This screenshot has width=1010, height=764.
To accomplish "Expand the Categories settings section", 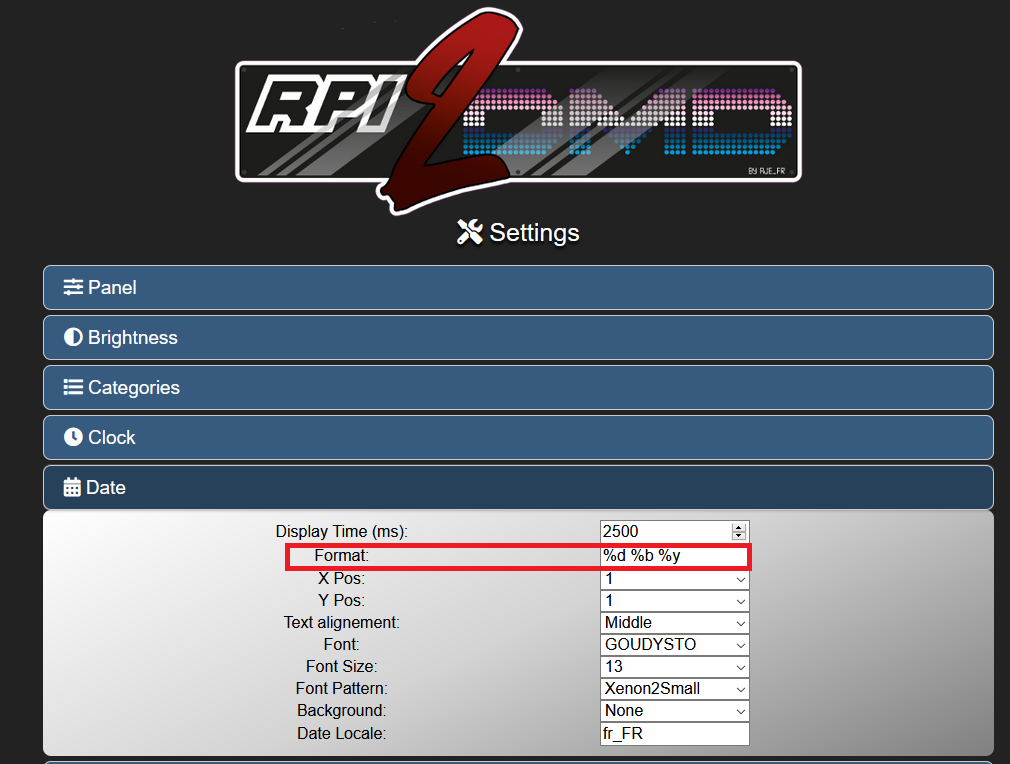I will (x=518, y=387).
